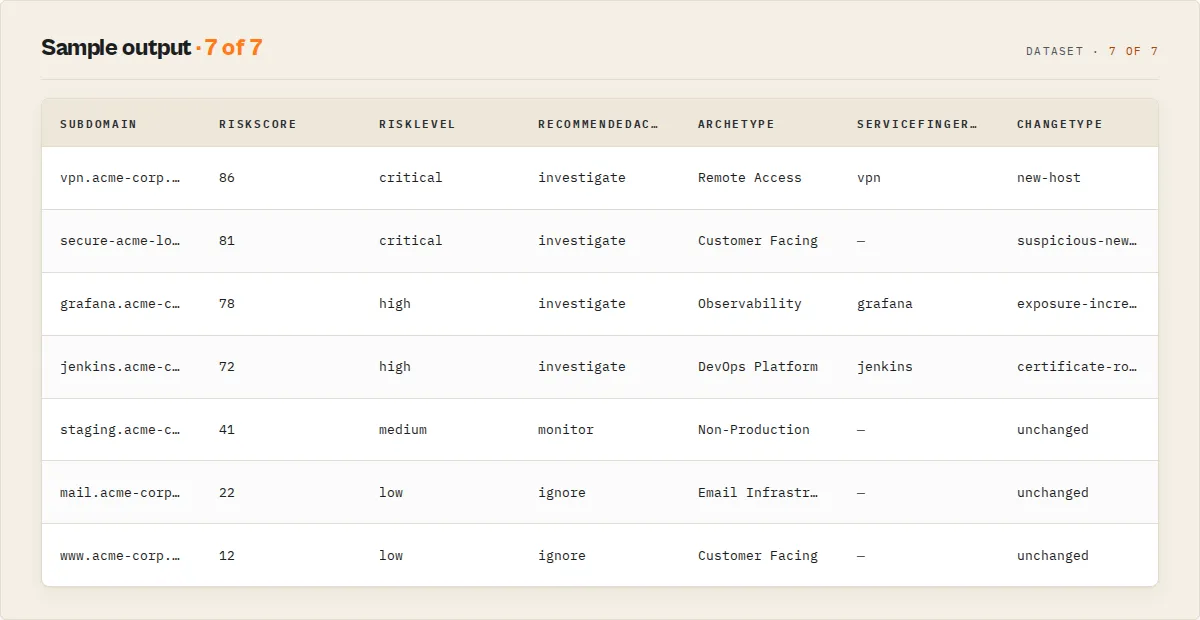This screenshot has height=620, width=1200.
Task: Click the ARCHETYPE column header
Action: coord(736,124)
